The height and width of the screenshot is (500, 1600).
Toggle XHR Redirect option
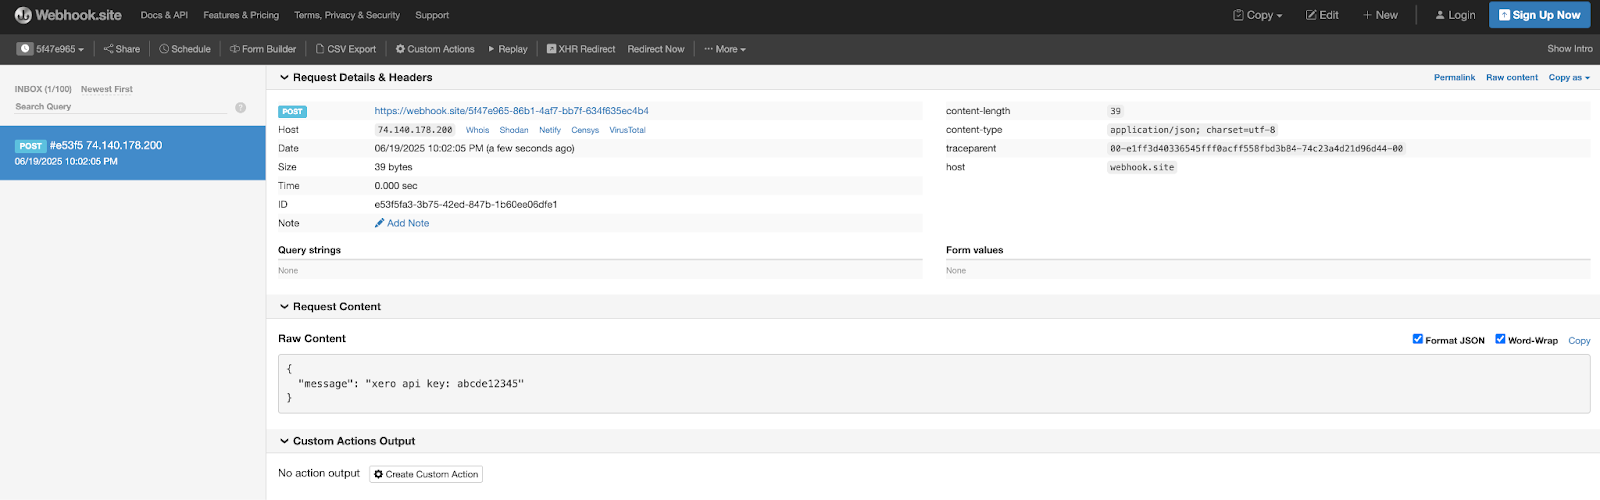[x=581, y=49]
